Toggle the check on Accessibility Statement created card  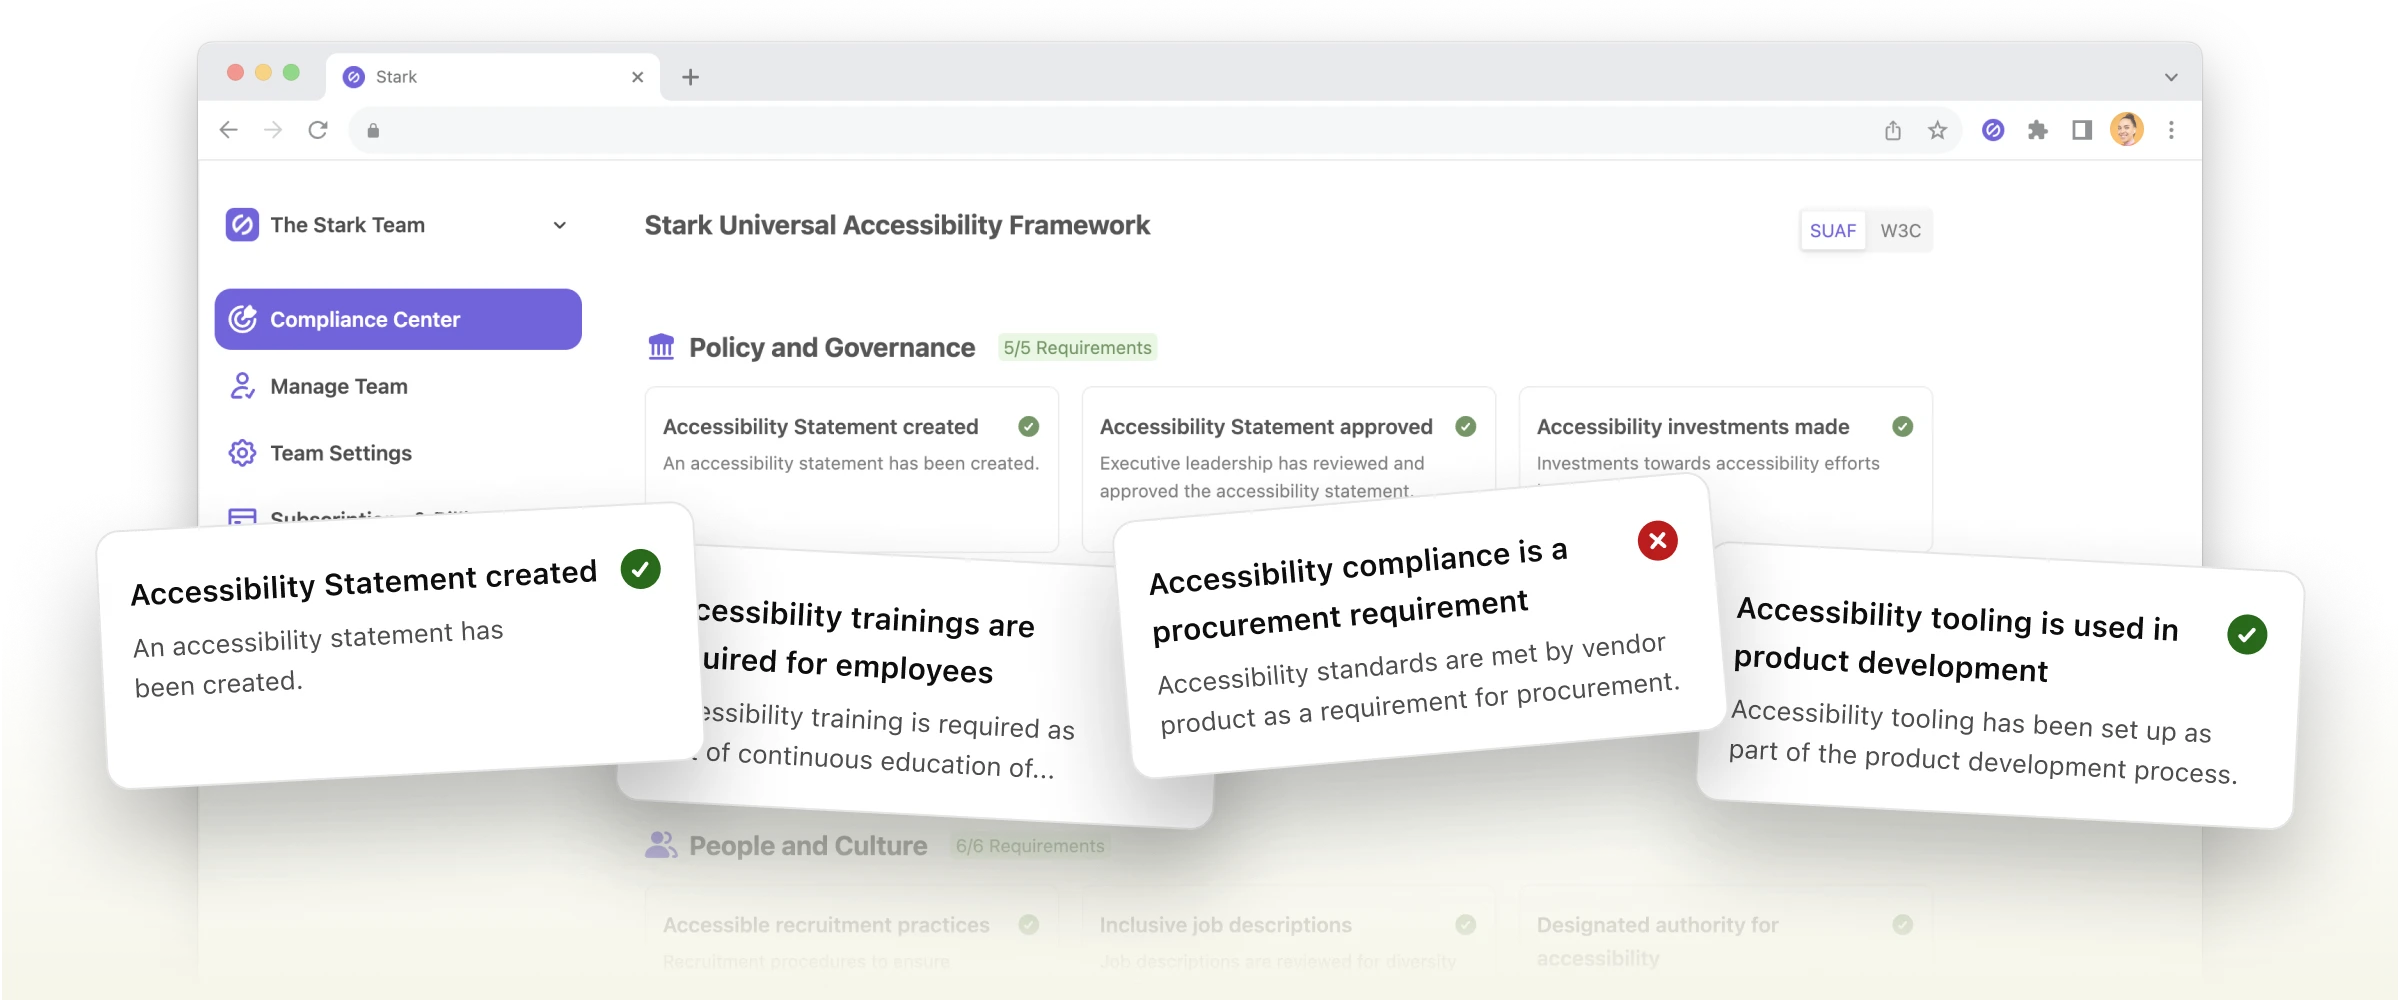[x=641, y=569]
